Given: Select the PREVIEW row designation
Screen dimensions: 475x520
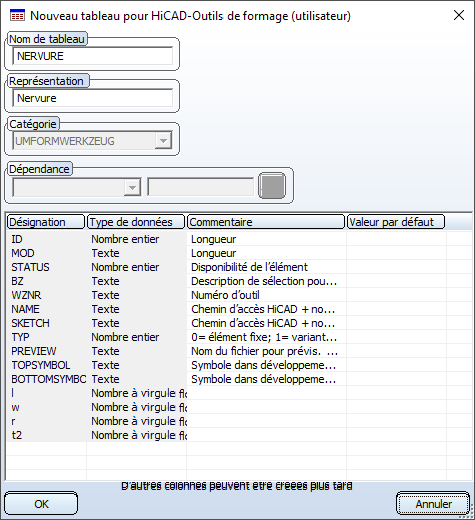Looking at the screenshot, I should tap(34, 351).
